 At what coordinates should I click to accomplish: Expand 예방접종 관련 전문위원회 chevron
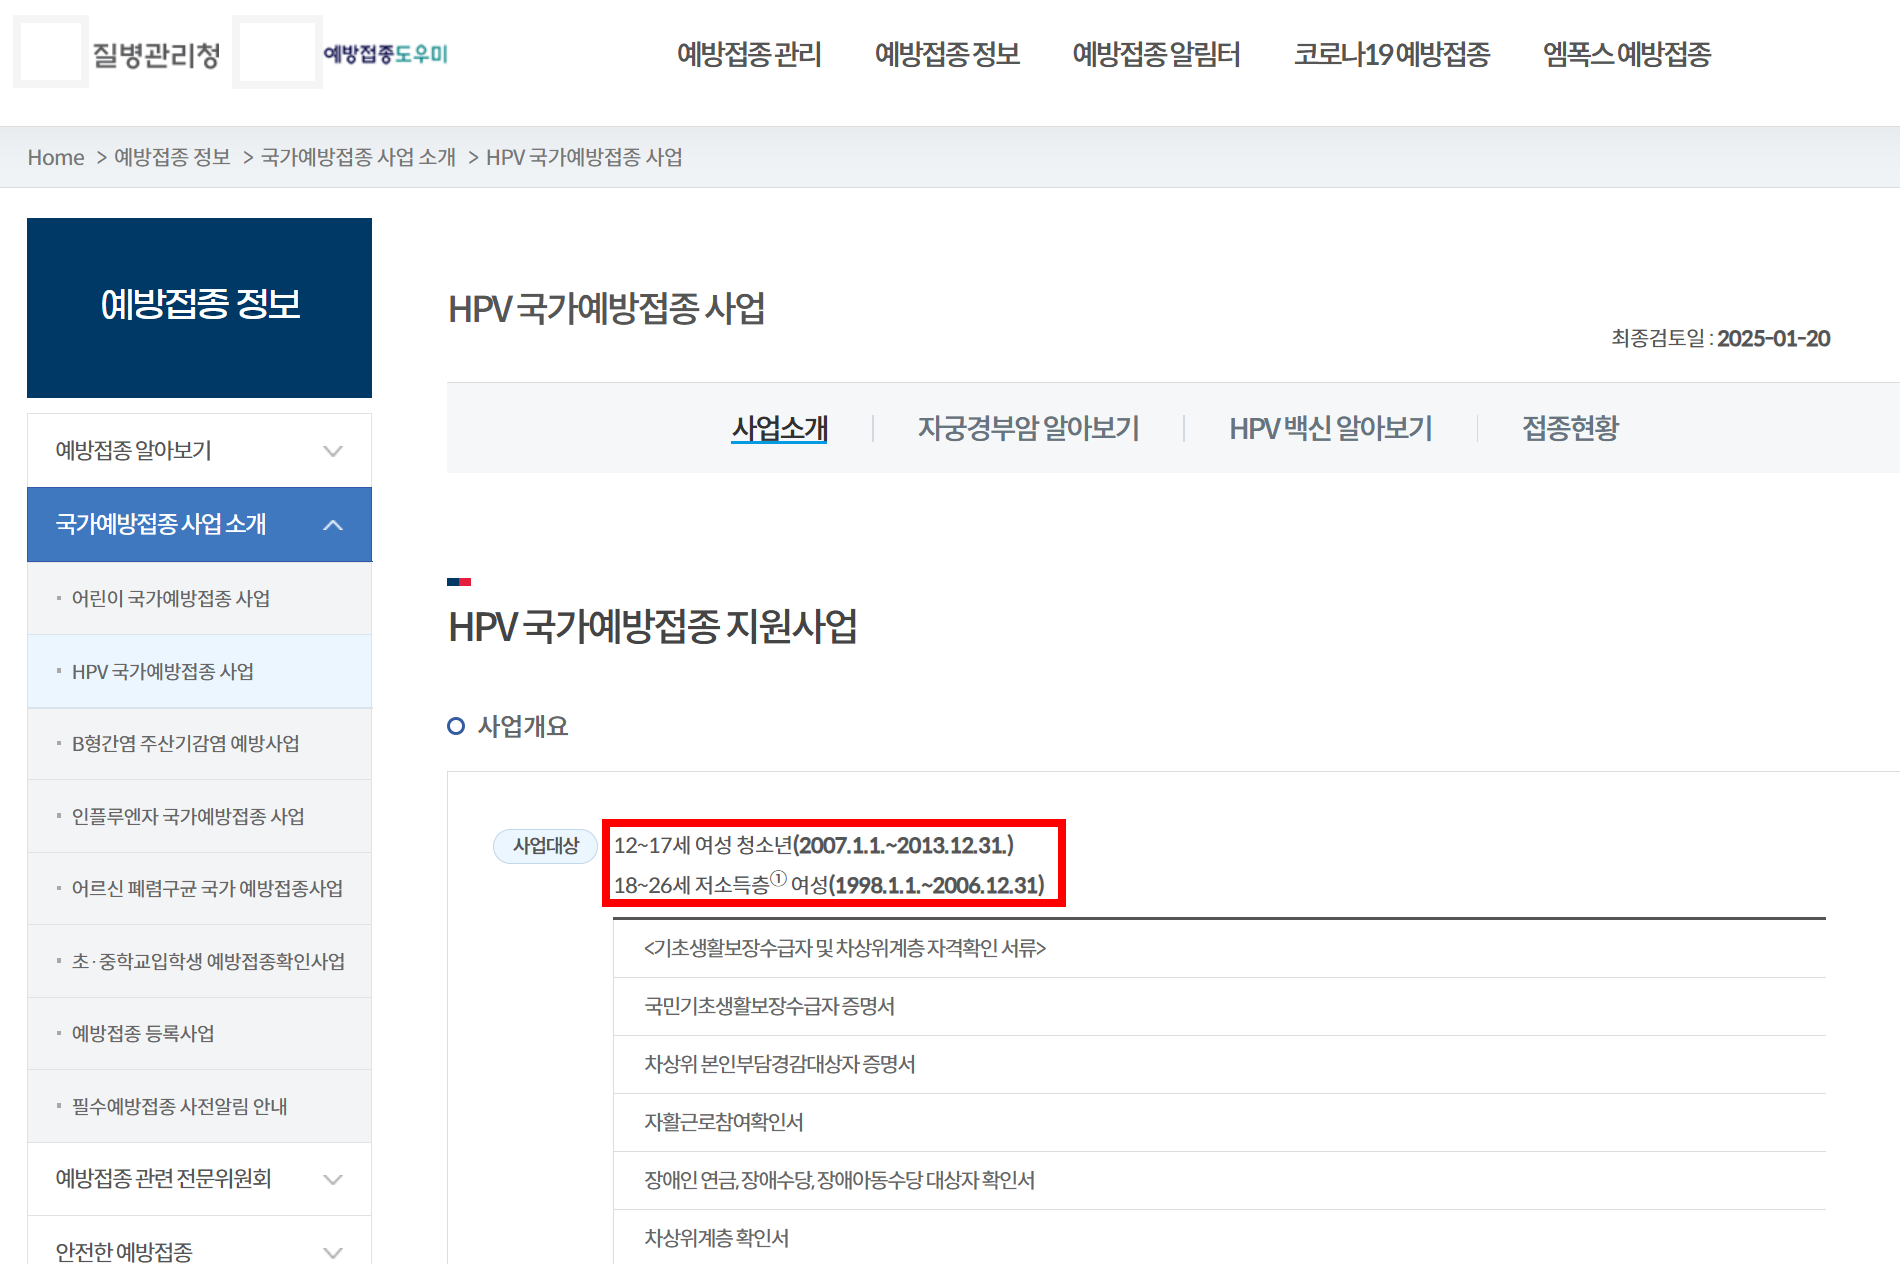point(333,1179)
